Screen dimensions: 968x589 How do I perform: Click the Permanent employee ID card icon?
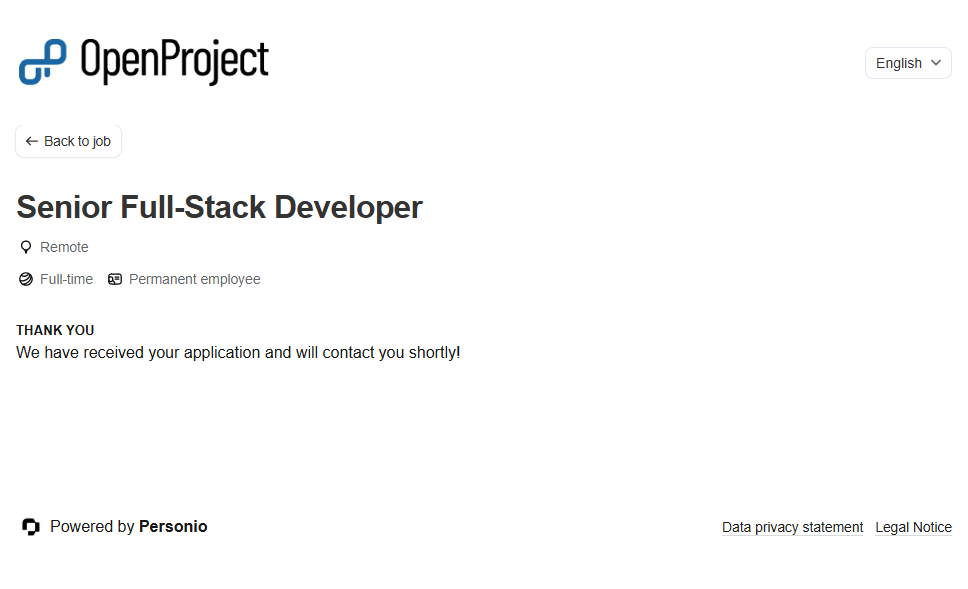point(115,279)
